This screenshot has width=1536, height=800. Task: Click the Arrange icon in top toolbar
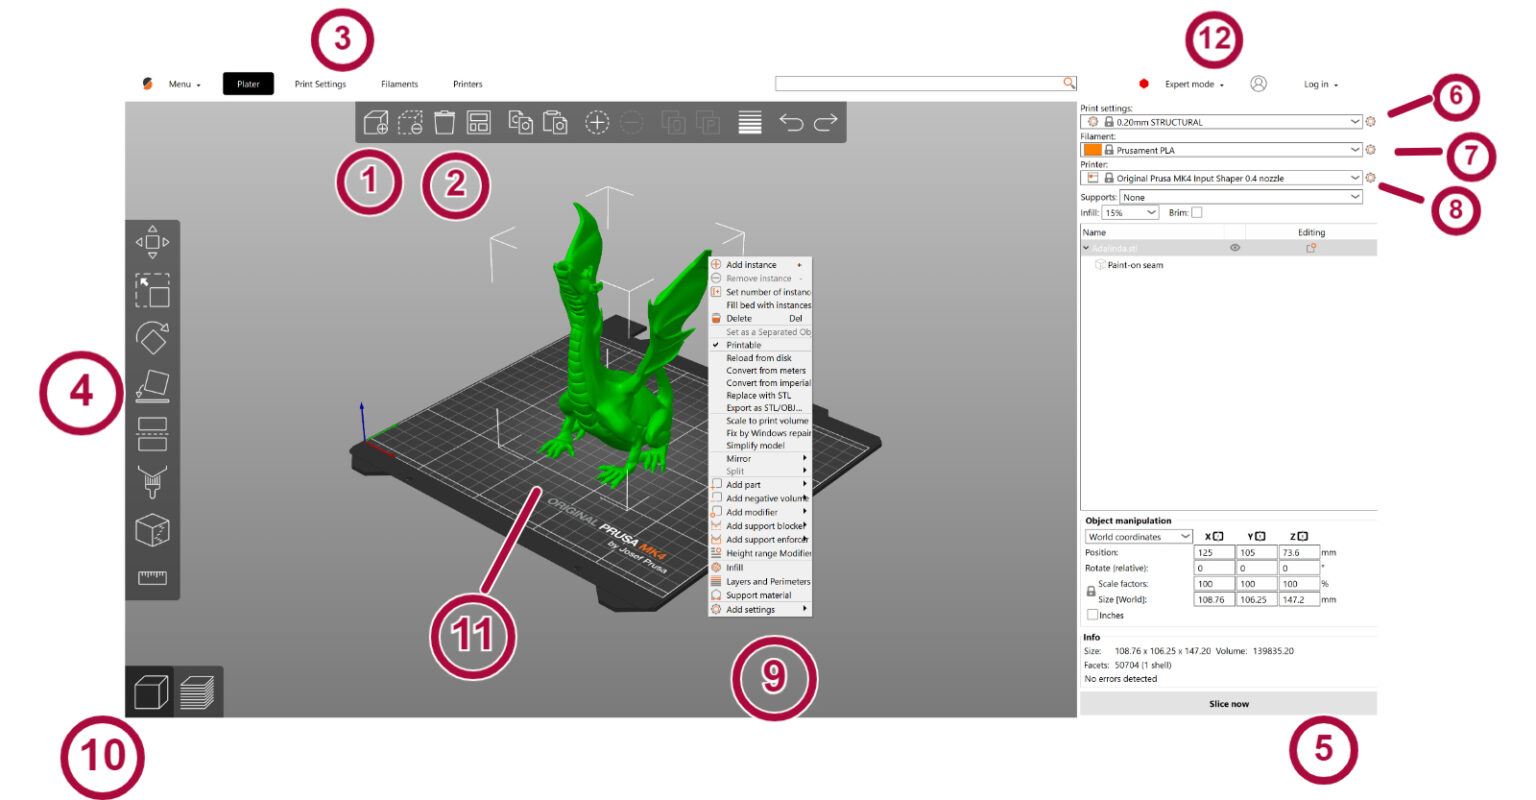point(480,121)
